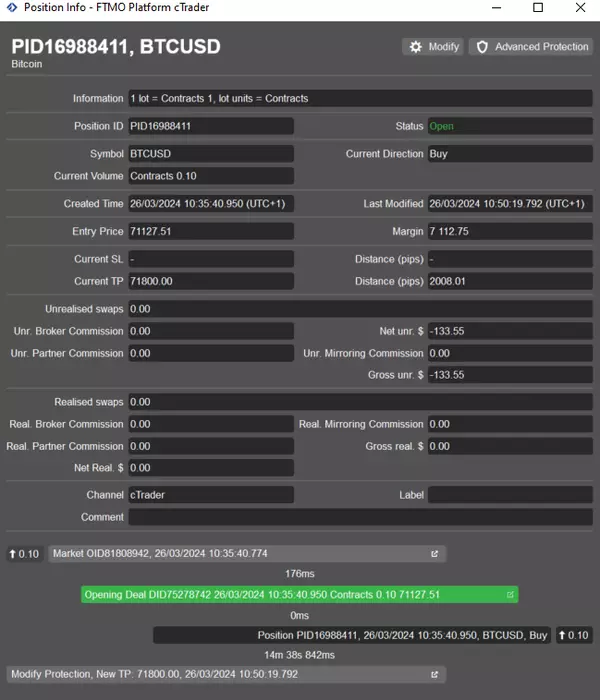Click the up-arrow 0.10 badge beside Position row

pos(574,635)
